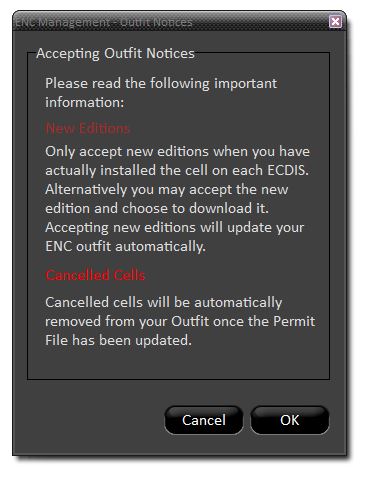Click the 'Accepting new editions will update' line
367x478 pixels.
pos(175,227)
